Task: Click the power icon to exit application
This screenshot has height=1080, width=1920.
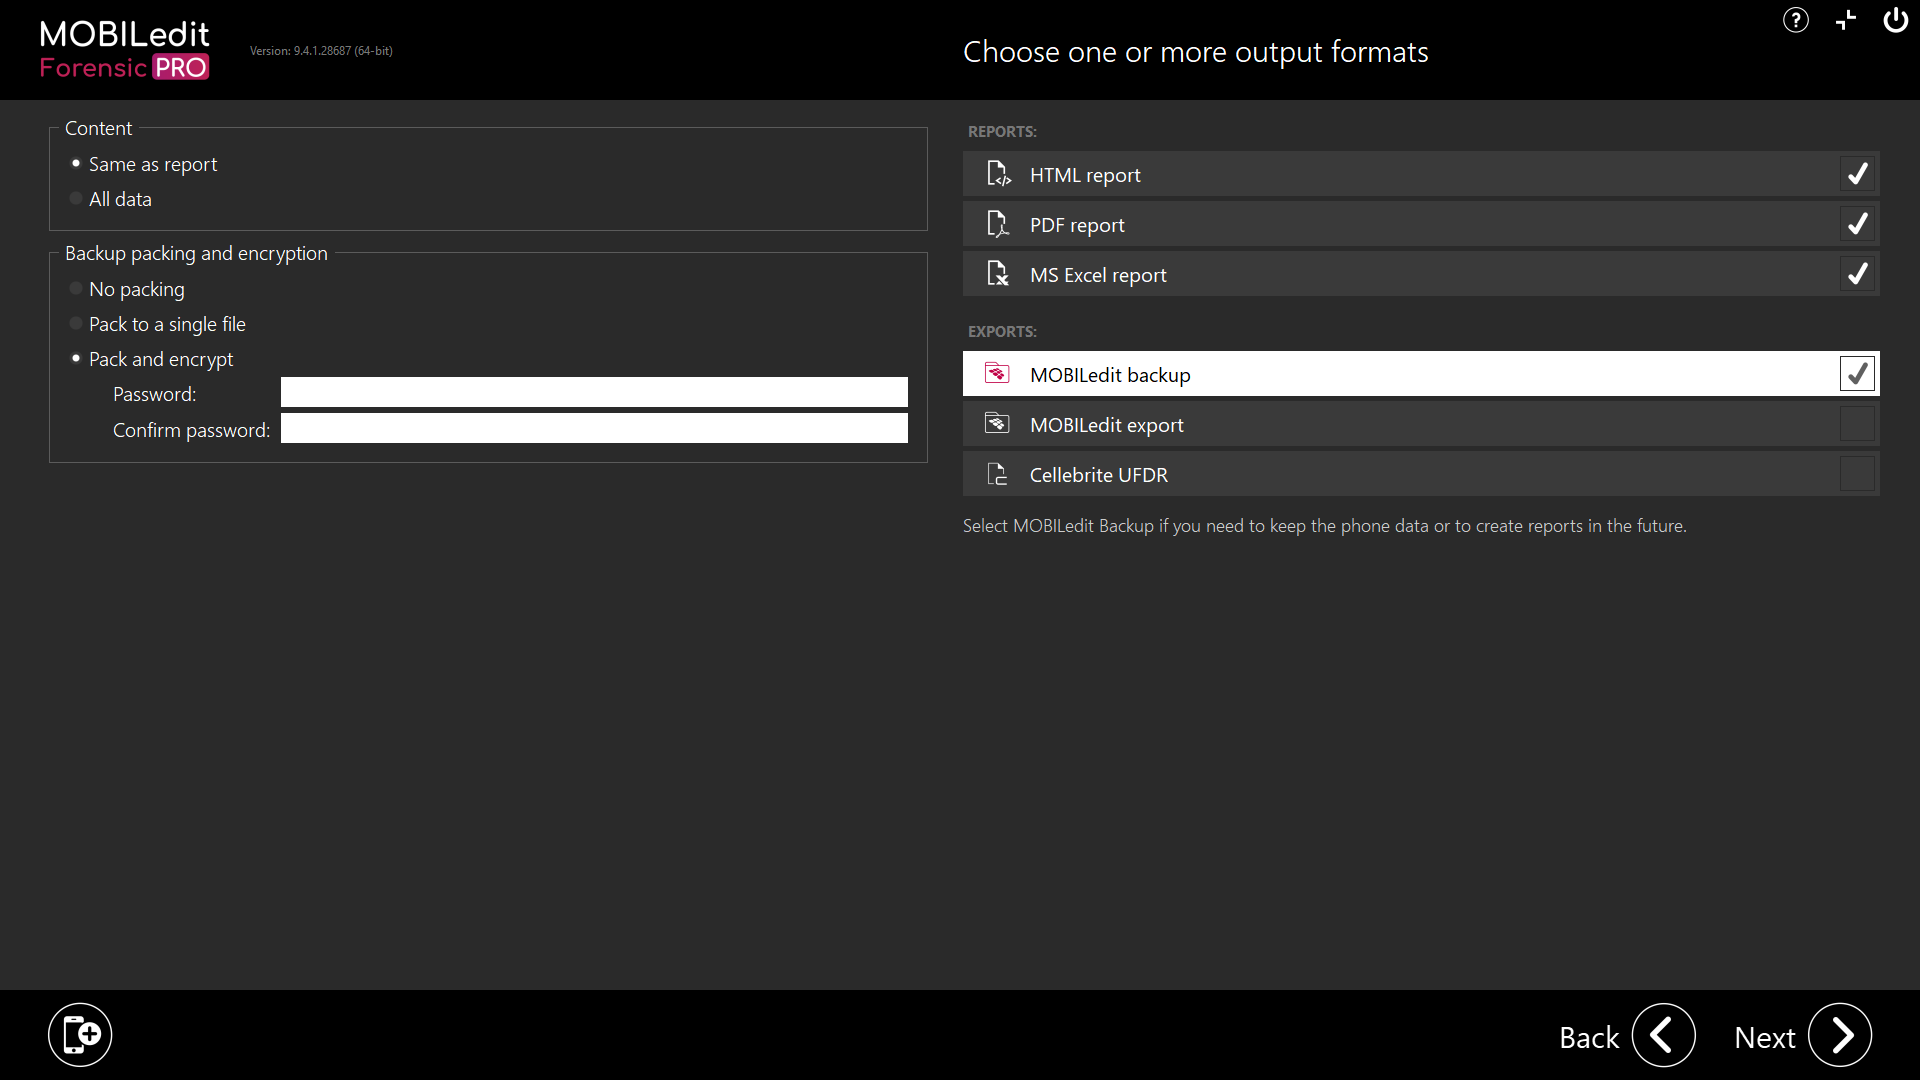Action: (1895, 20)
